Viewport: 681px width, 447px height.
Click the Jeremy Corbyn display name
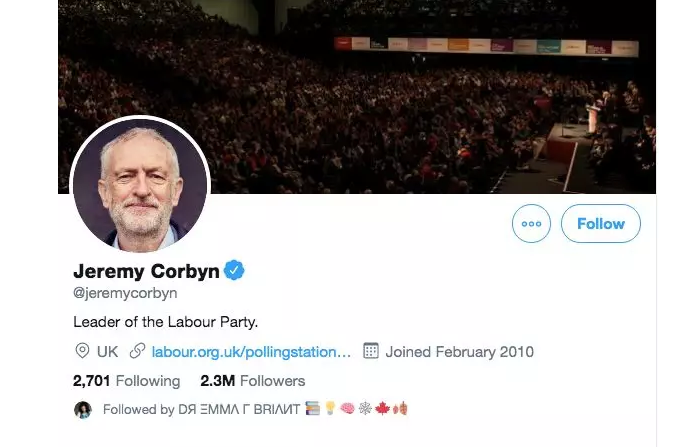[146, 271]
